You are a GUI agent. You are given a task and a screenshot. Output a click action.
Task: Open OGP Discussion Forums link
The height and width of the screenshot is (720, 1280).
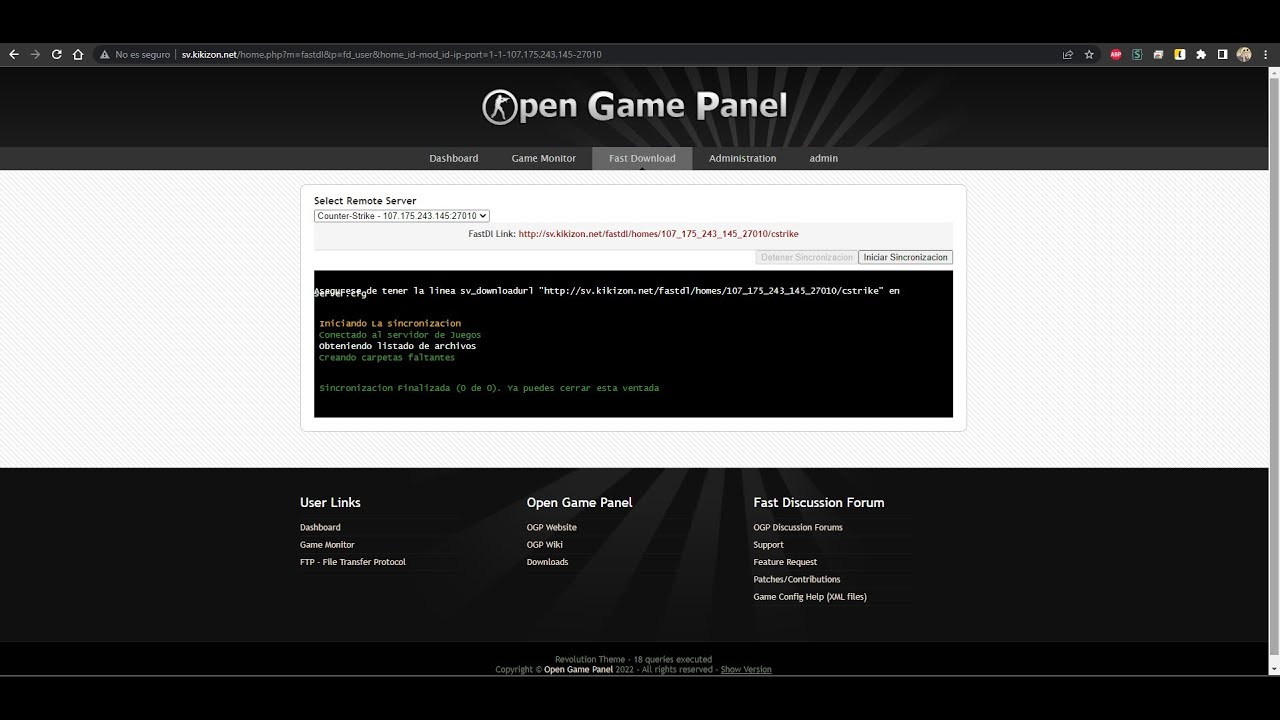click(798, 527)
